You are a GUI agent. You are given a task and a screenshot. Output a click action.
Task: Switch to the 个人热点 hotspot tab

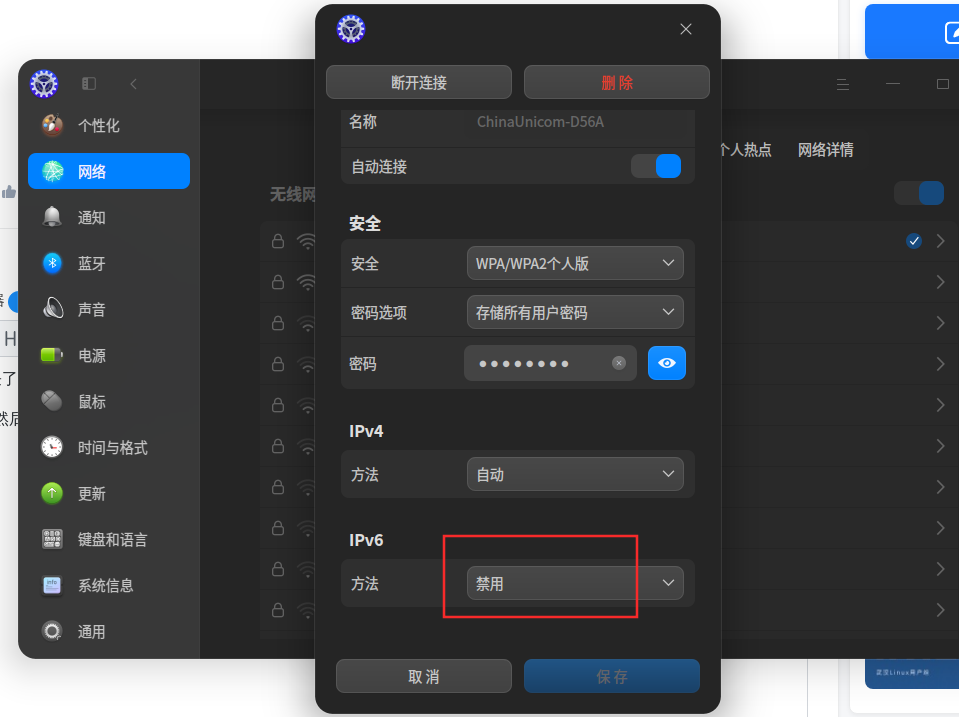point(745,150)
